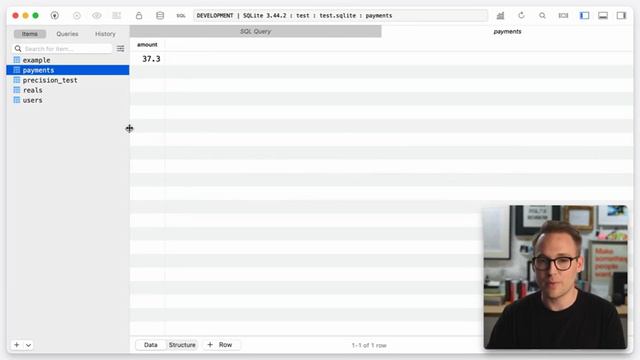Open the database cylinder icon
Screen dimensions: 640x360
pyautogui.click(x=160, y=16)
